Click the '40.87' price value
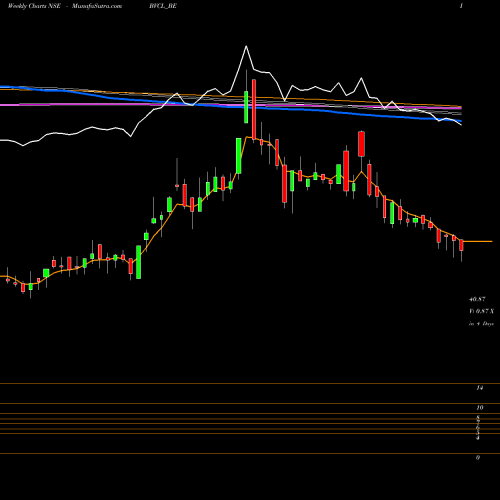This screenshot has width=500, height=500. [x=477, y=299]
